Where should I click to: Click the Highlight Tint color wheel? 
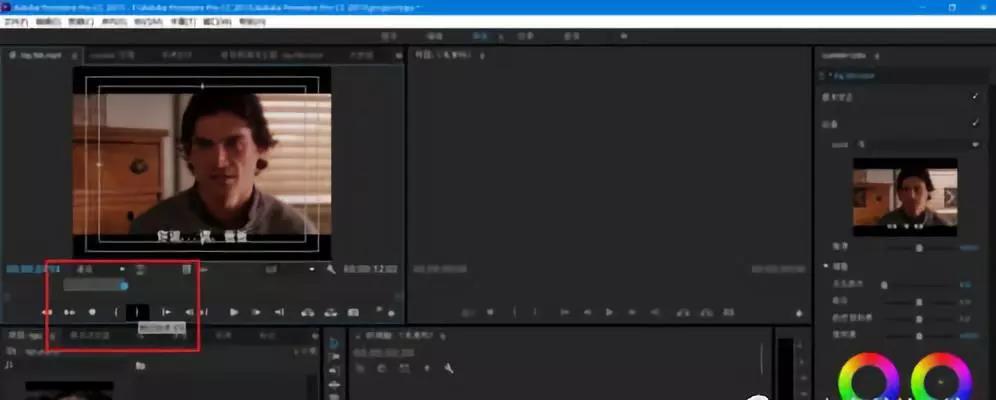coord(941,382)
